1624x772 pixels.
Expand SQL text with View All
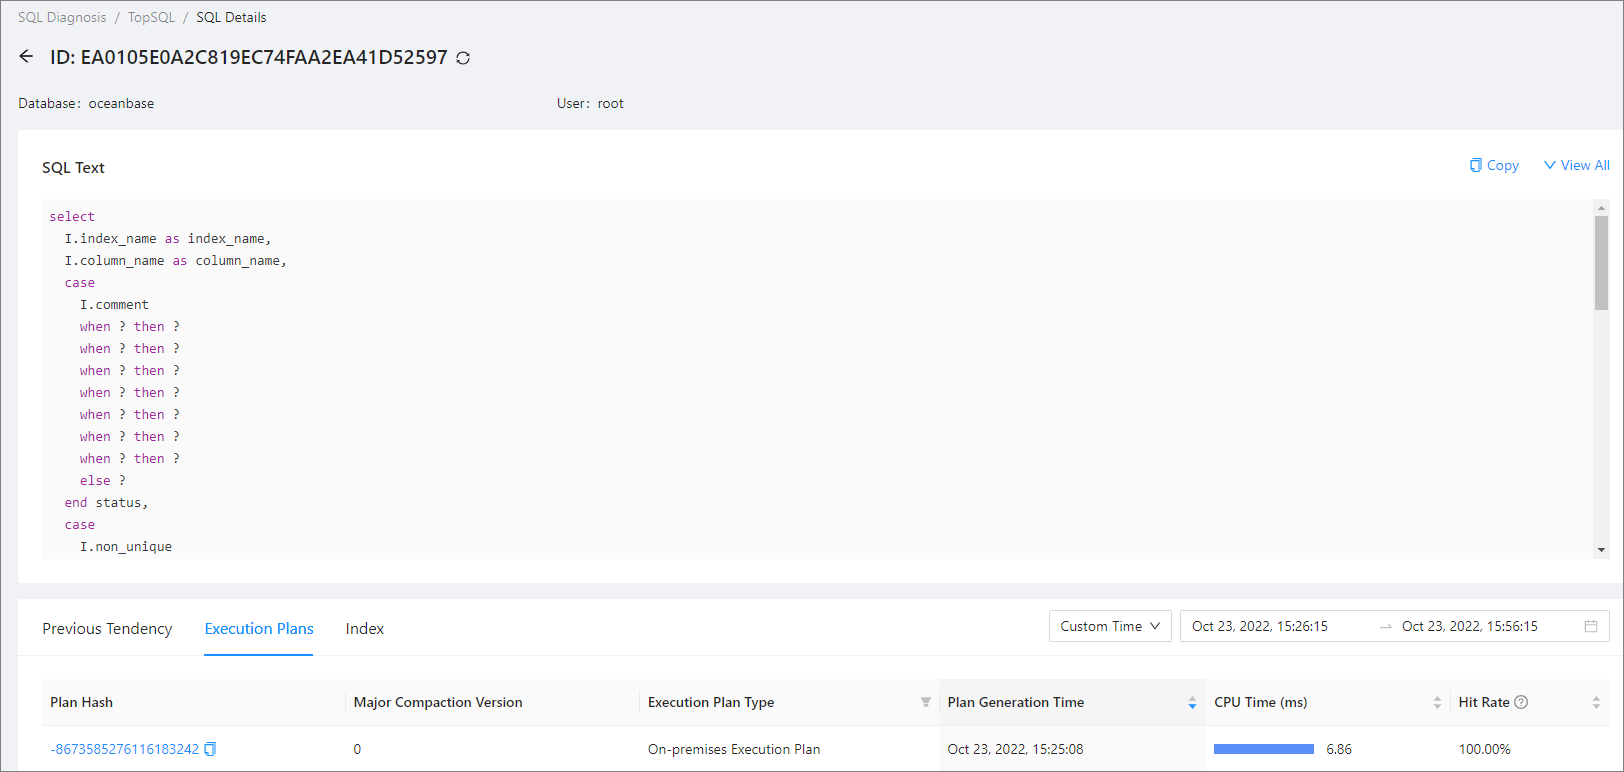(1576, 165)
